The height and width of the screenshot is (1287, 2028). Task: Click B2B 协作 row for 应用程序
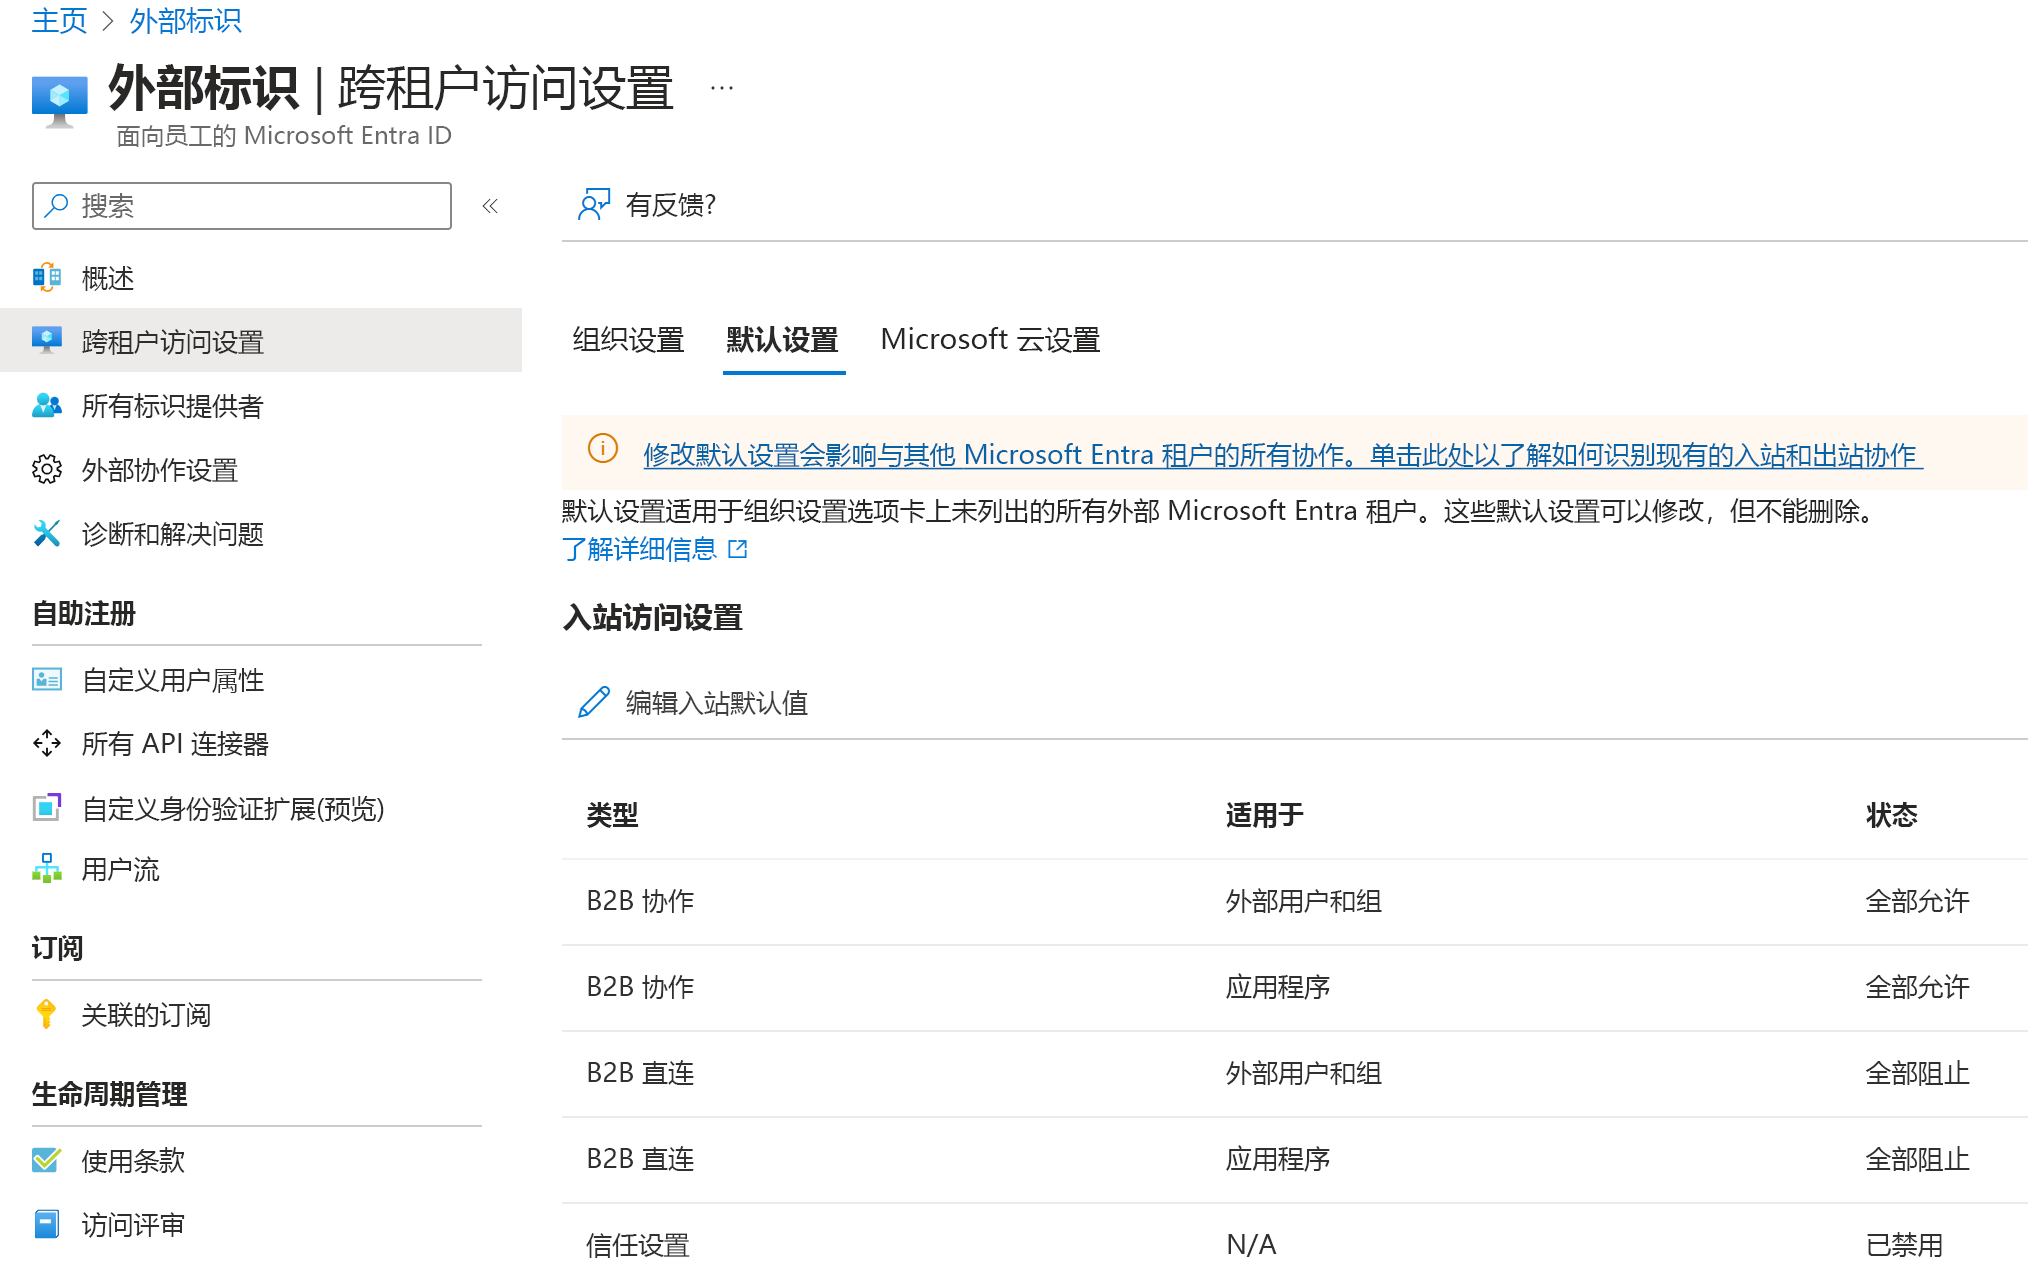(1294, 987)
